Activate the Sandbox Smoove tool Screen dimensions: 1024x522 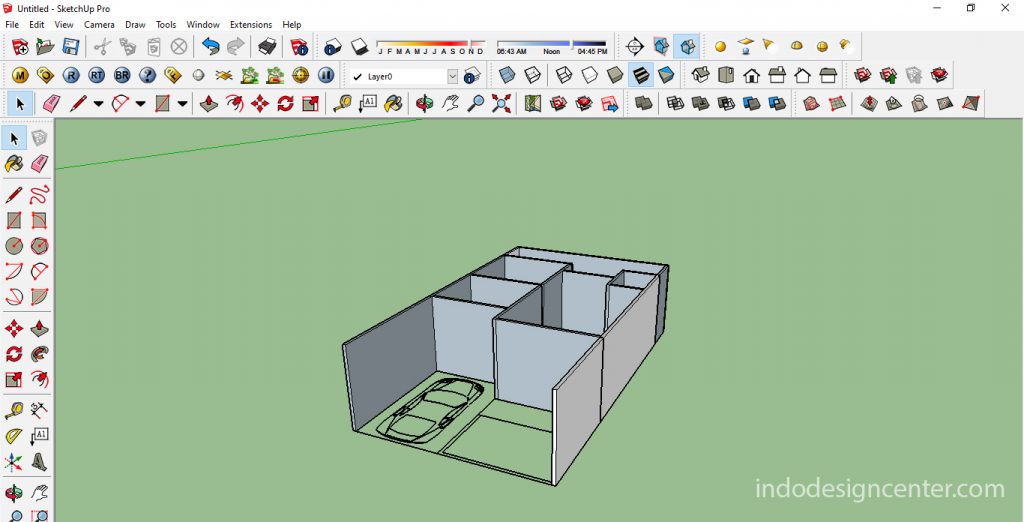pyautogui.click(x=868, y=103)
